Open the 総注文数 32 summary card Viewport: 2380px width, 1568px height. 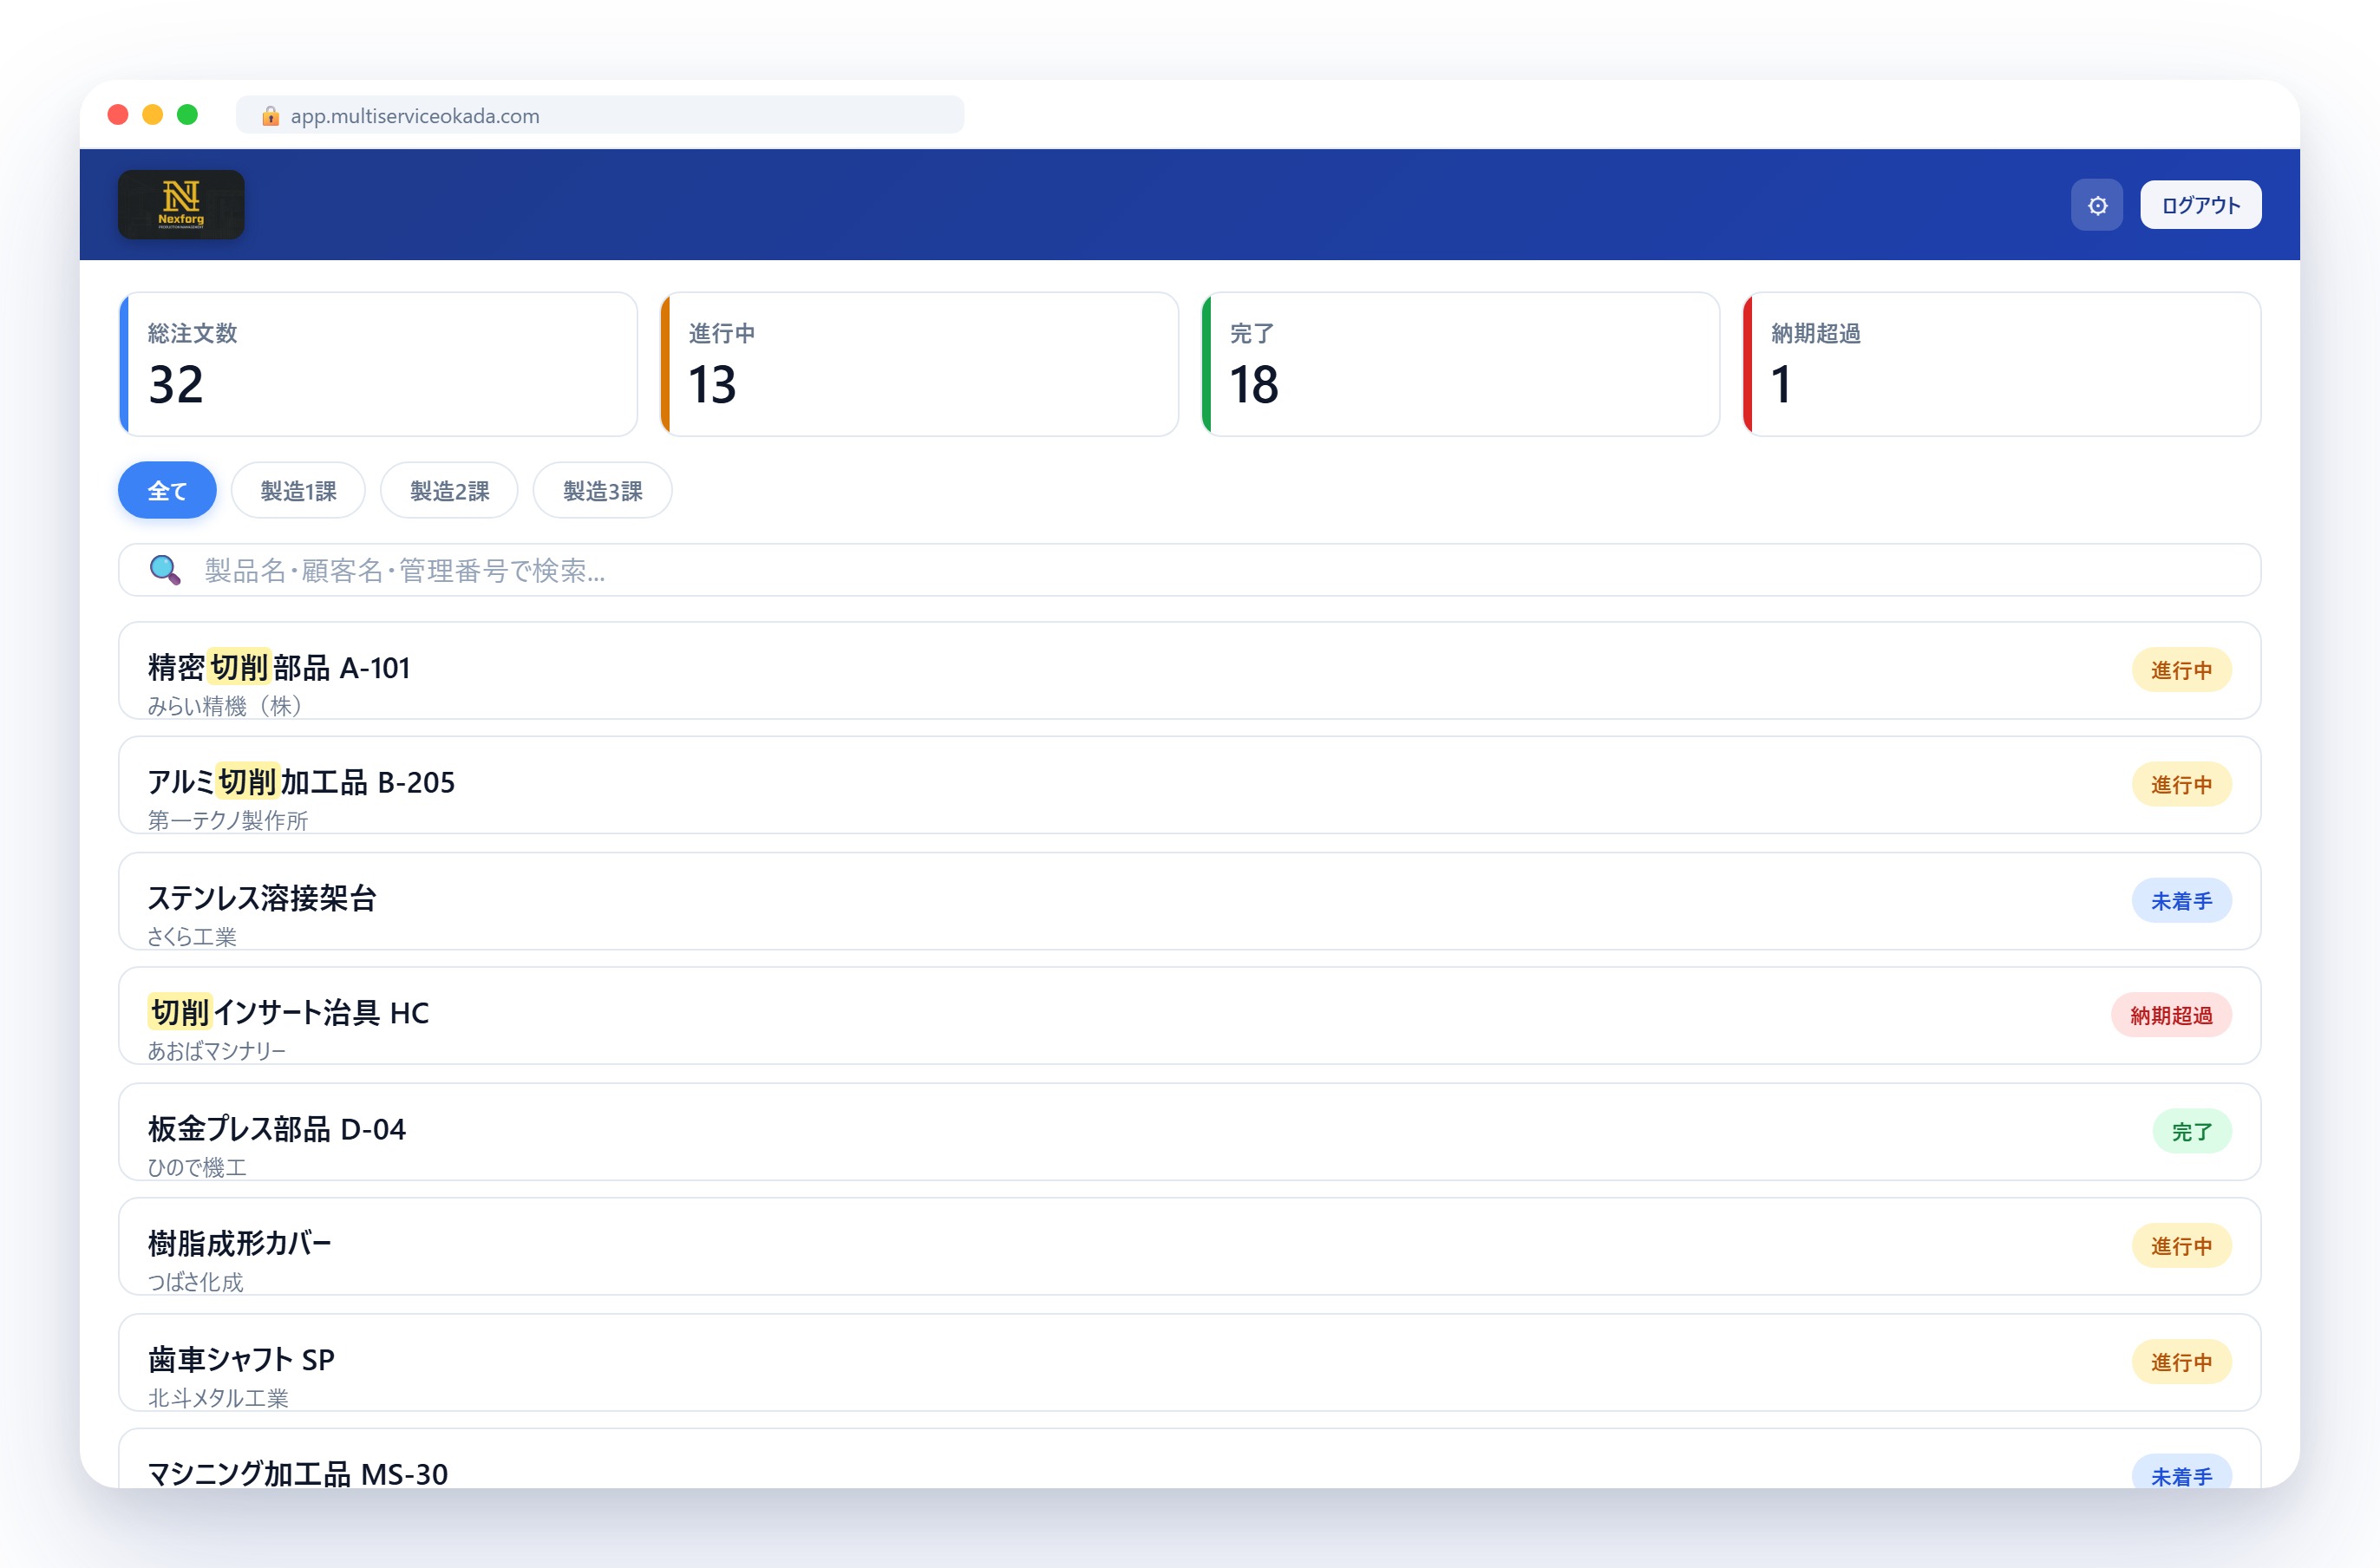pos(378,364)
